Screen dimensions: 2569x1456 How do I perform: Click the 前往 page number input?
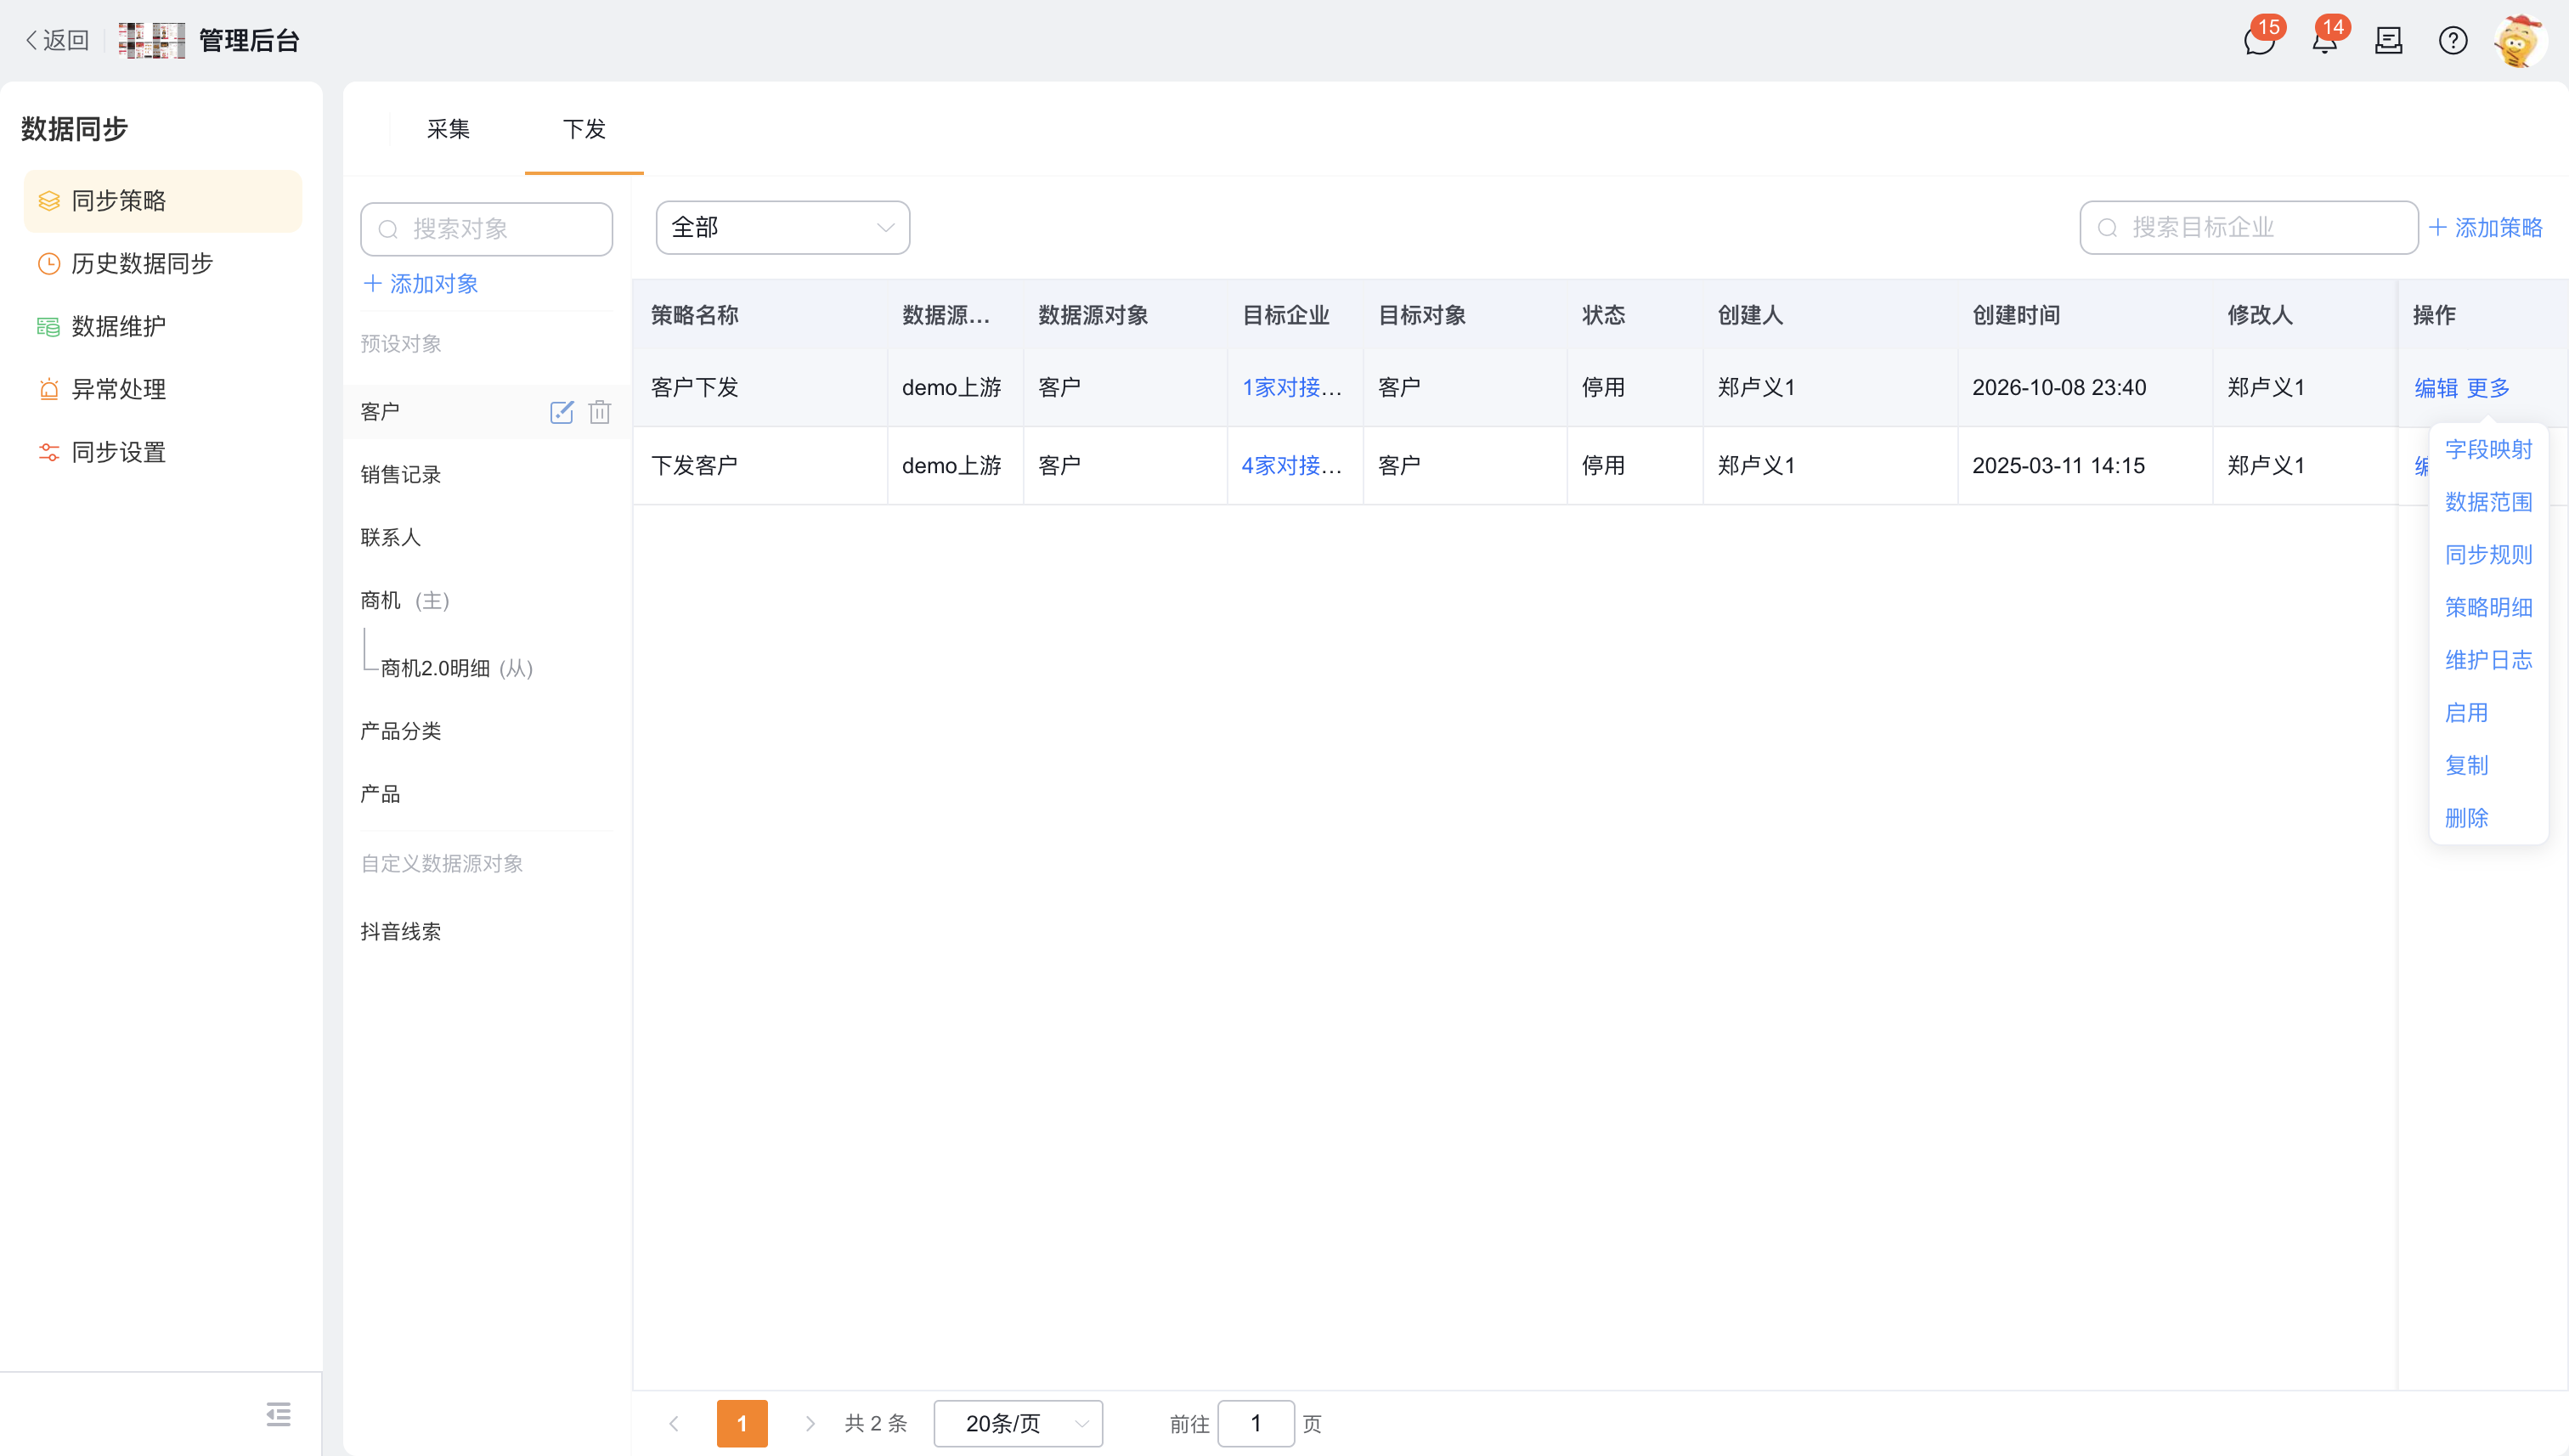1256,1424
